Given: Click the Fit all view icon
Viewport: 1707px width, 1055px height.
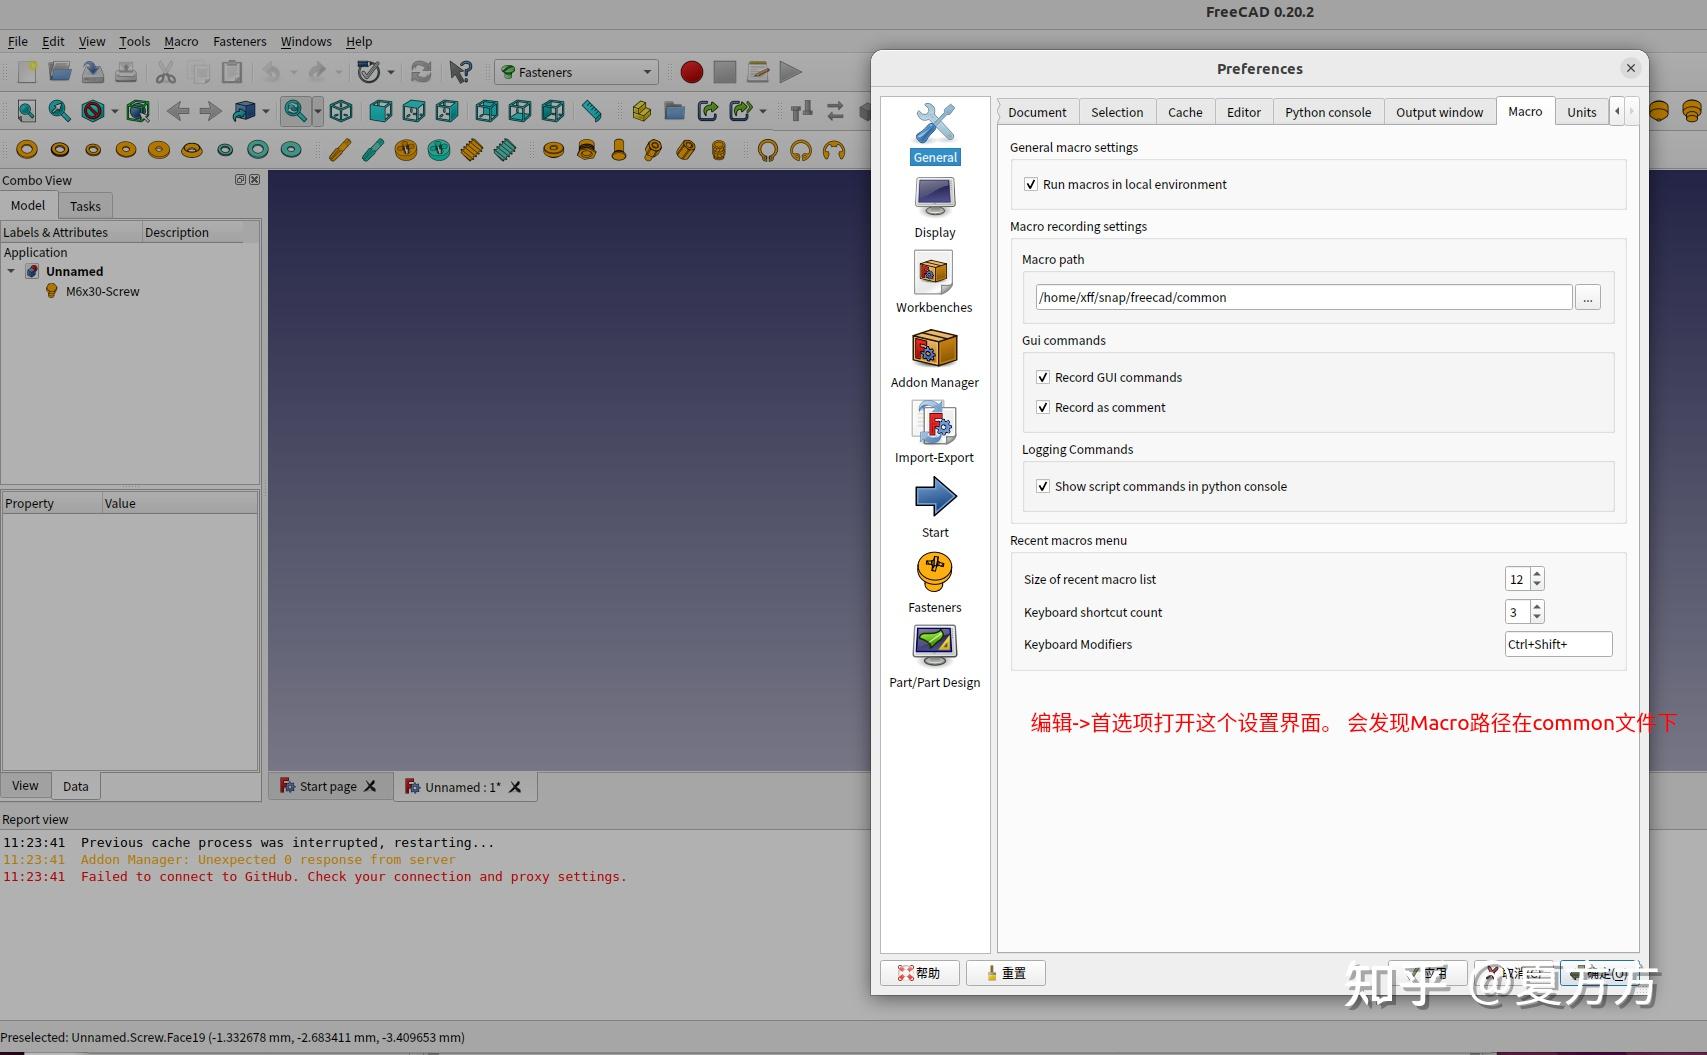Looking at the screenshot, I should coord(27,111).
